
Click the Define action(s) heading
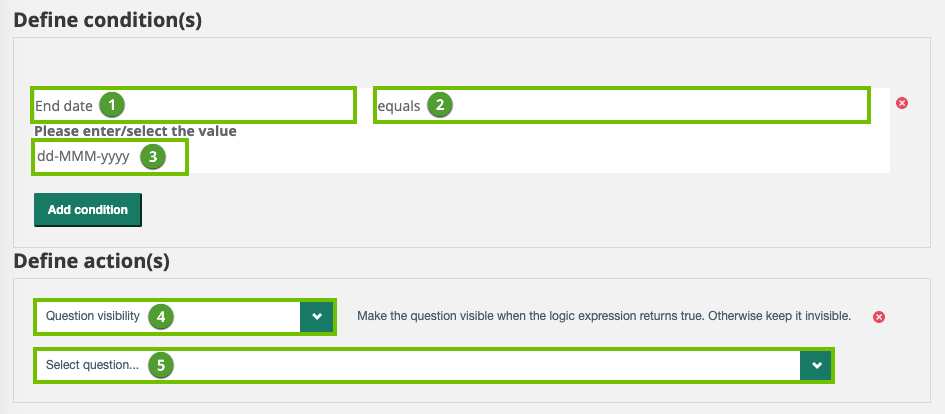pyautogui.click(x=92, y=262)
